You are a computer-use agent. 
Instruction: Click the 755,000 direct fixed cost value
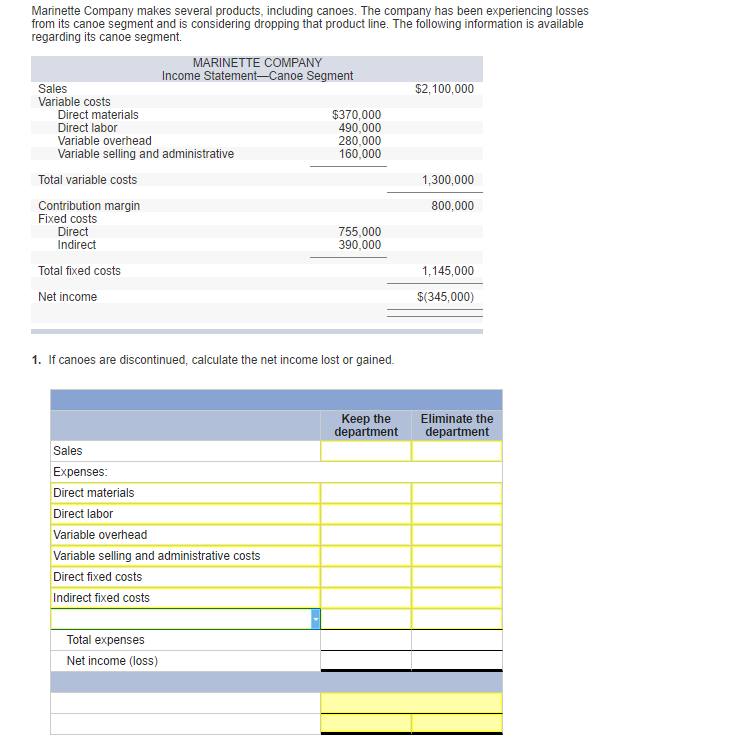(x=360, y=232)
